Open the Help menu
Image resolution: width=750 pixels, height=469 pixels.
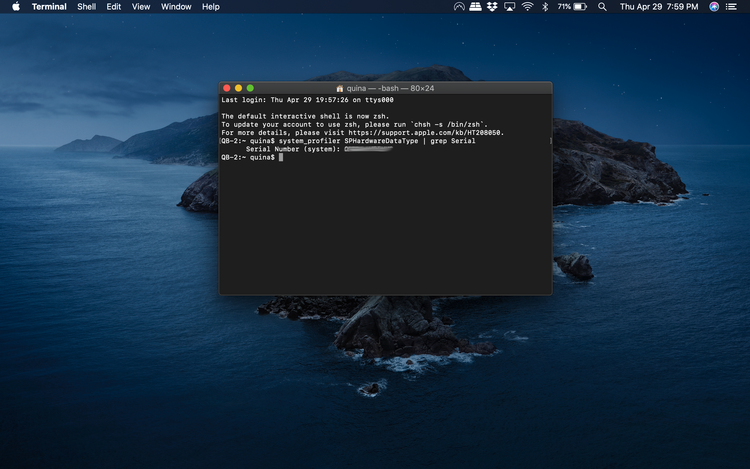coord(210,7)
